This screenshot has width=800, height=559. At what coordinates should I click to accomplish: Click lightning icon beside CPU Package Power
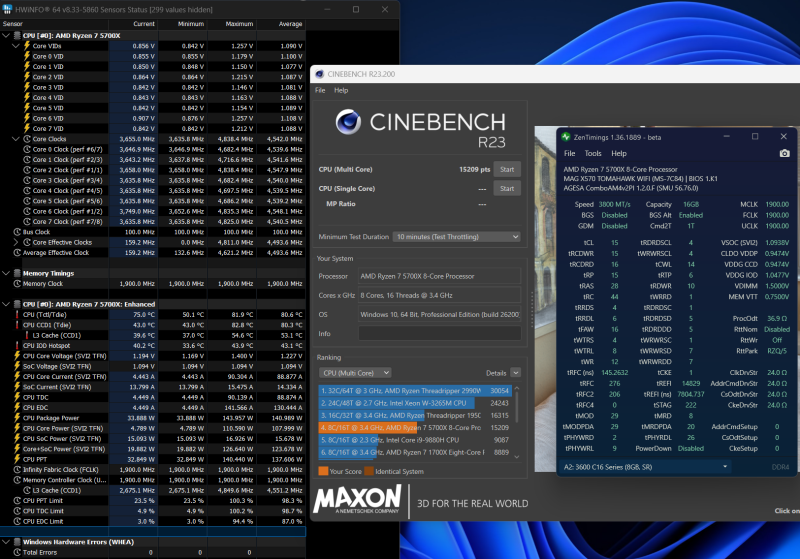17,418
